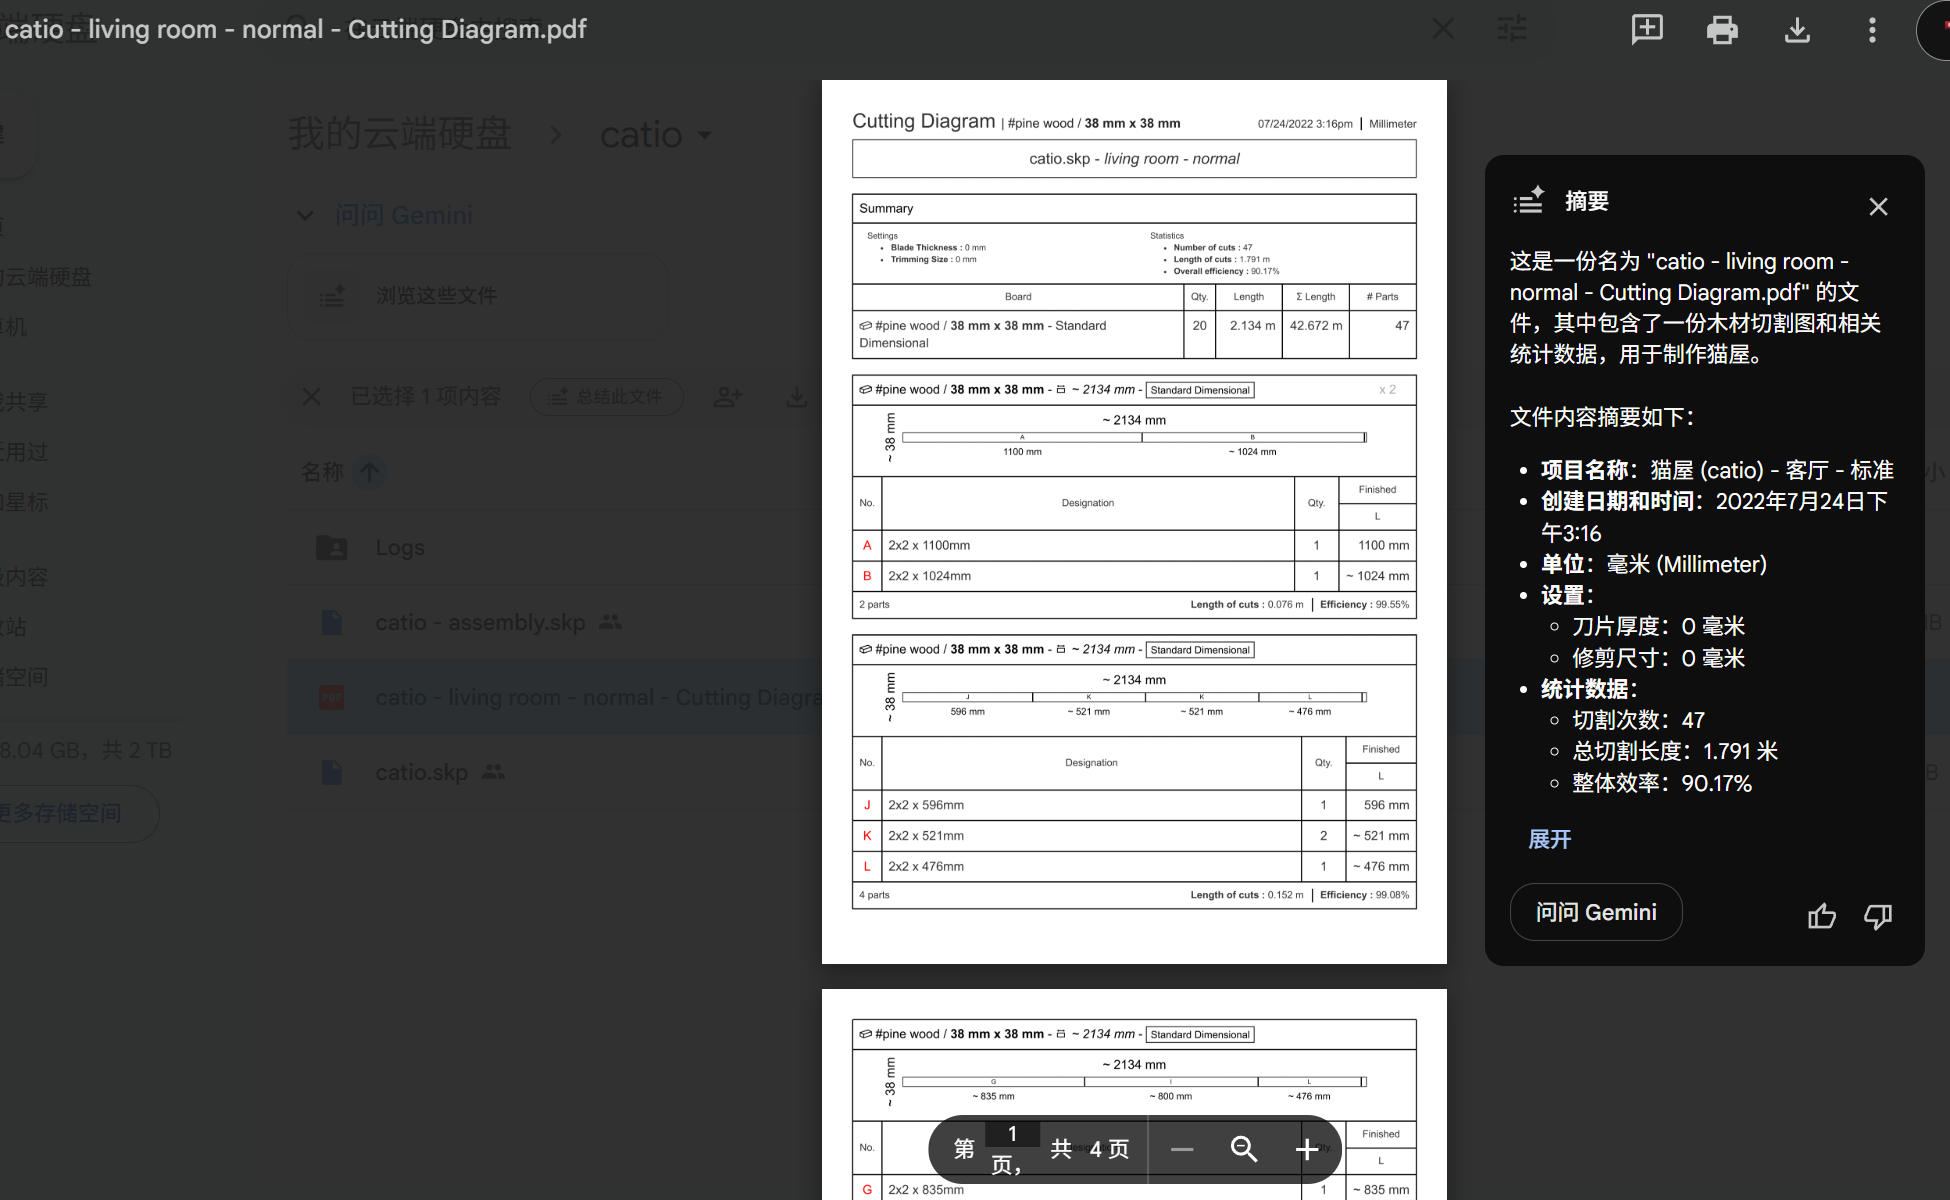Screen dimensions: 1950x1200
Task: Click the page number input field
Action: coord(1012,1134)
